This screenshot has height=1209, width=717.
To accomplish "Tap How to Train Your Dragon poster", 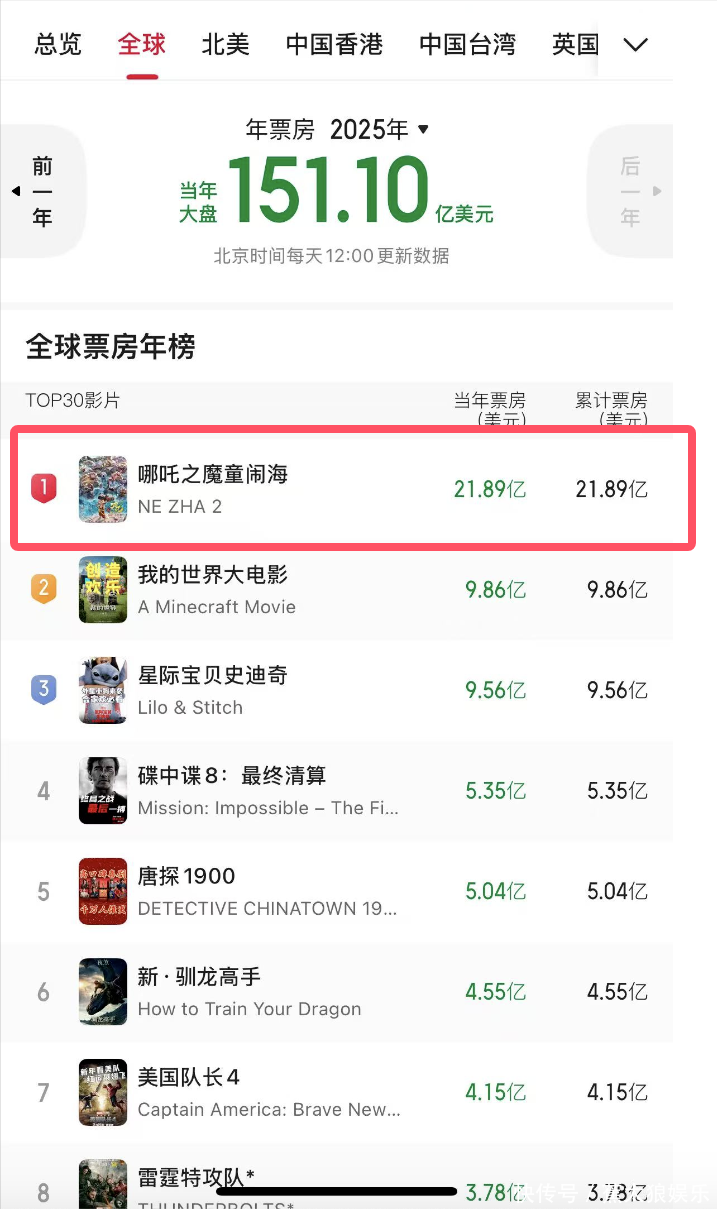I will point(103,992).
